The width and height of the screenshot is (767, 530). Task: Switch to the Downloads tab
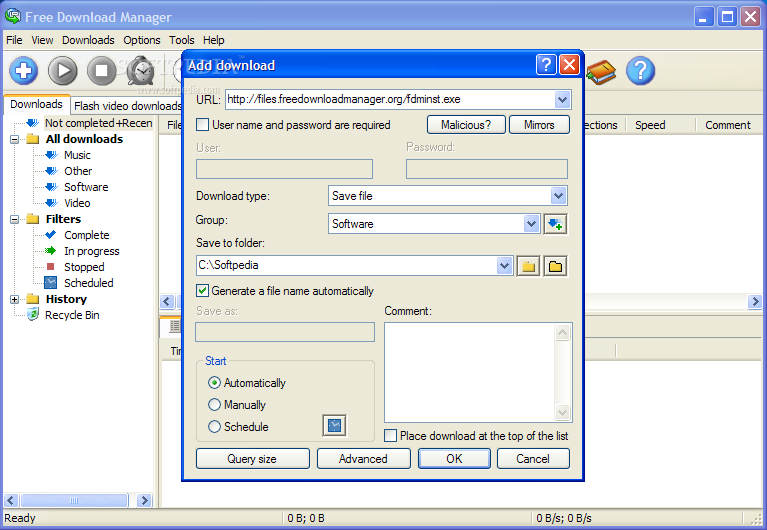[37, 104]
